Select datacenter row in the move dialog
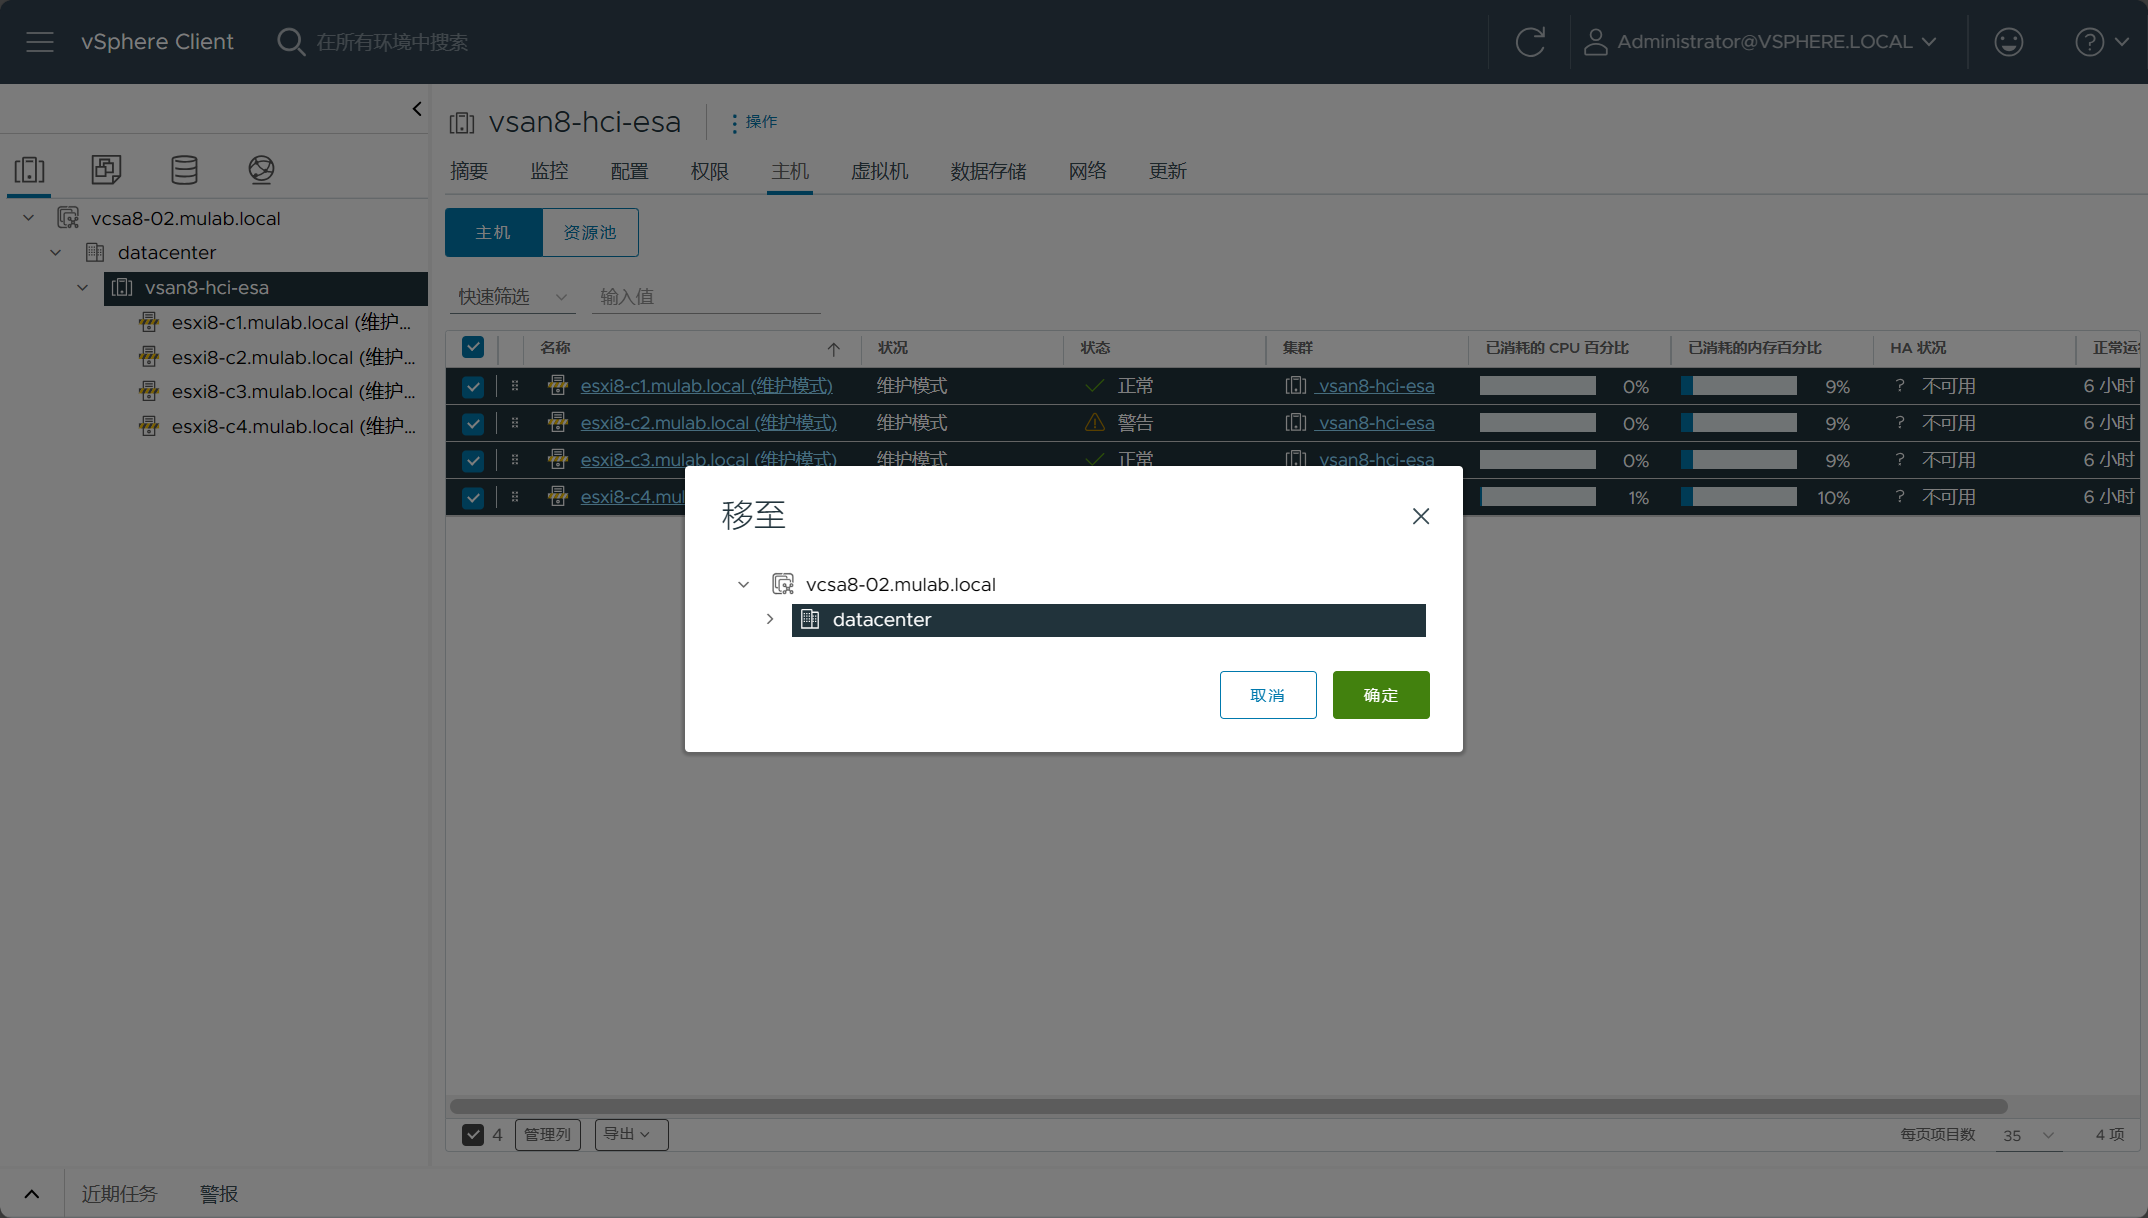This screenshot has width=2148, height=1218. 1108,620
